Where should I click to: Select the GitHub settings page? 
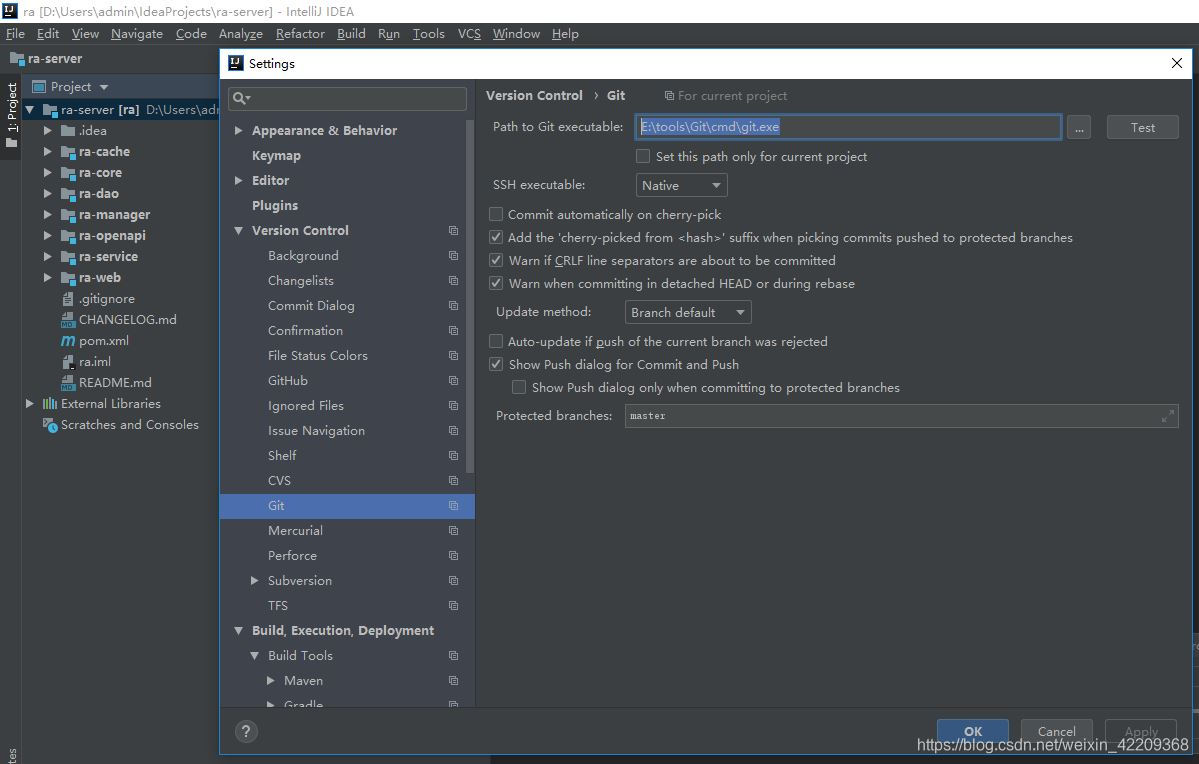pos(288,380)
